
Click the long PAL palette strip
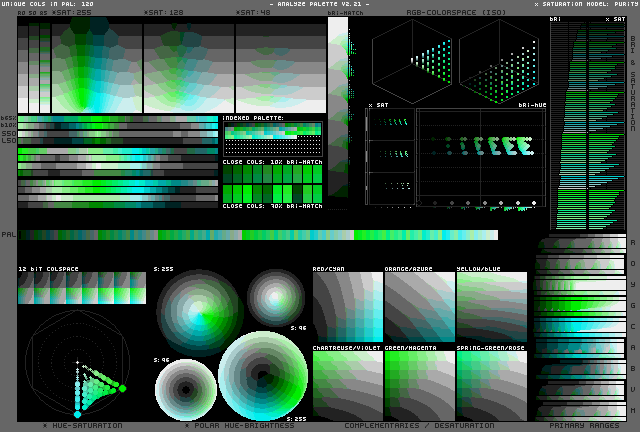[x=258, y=235]
